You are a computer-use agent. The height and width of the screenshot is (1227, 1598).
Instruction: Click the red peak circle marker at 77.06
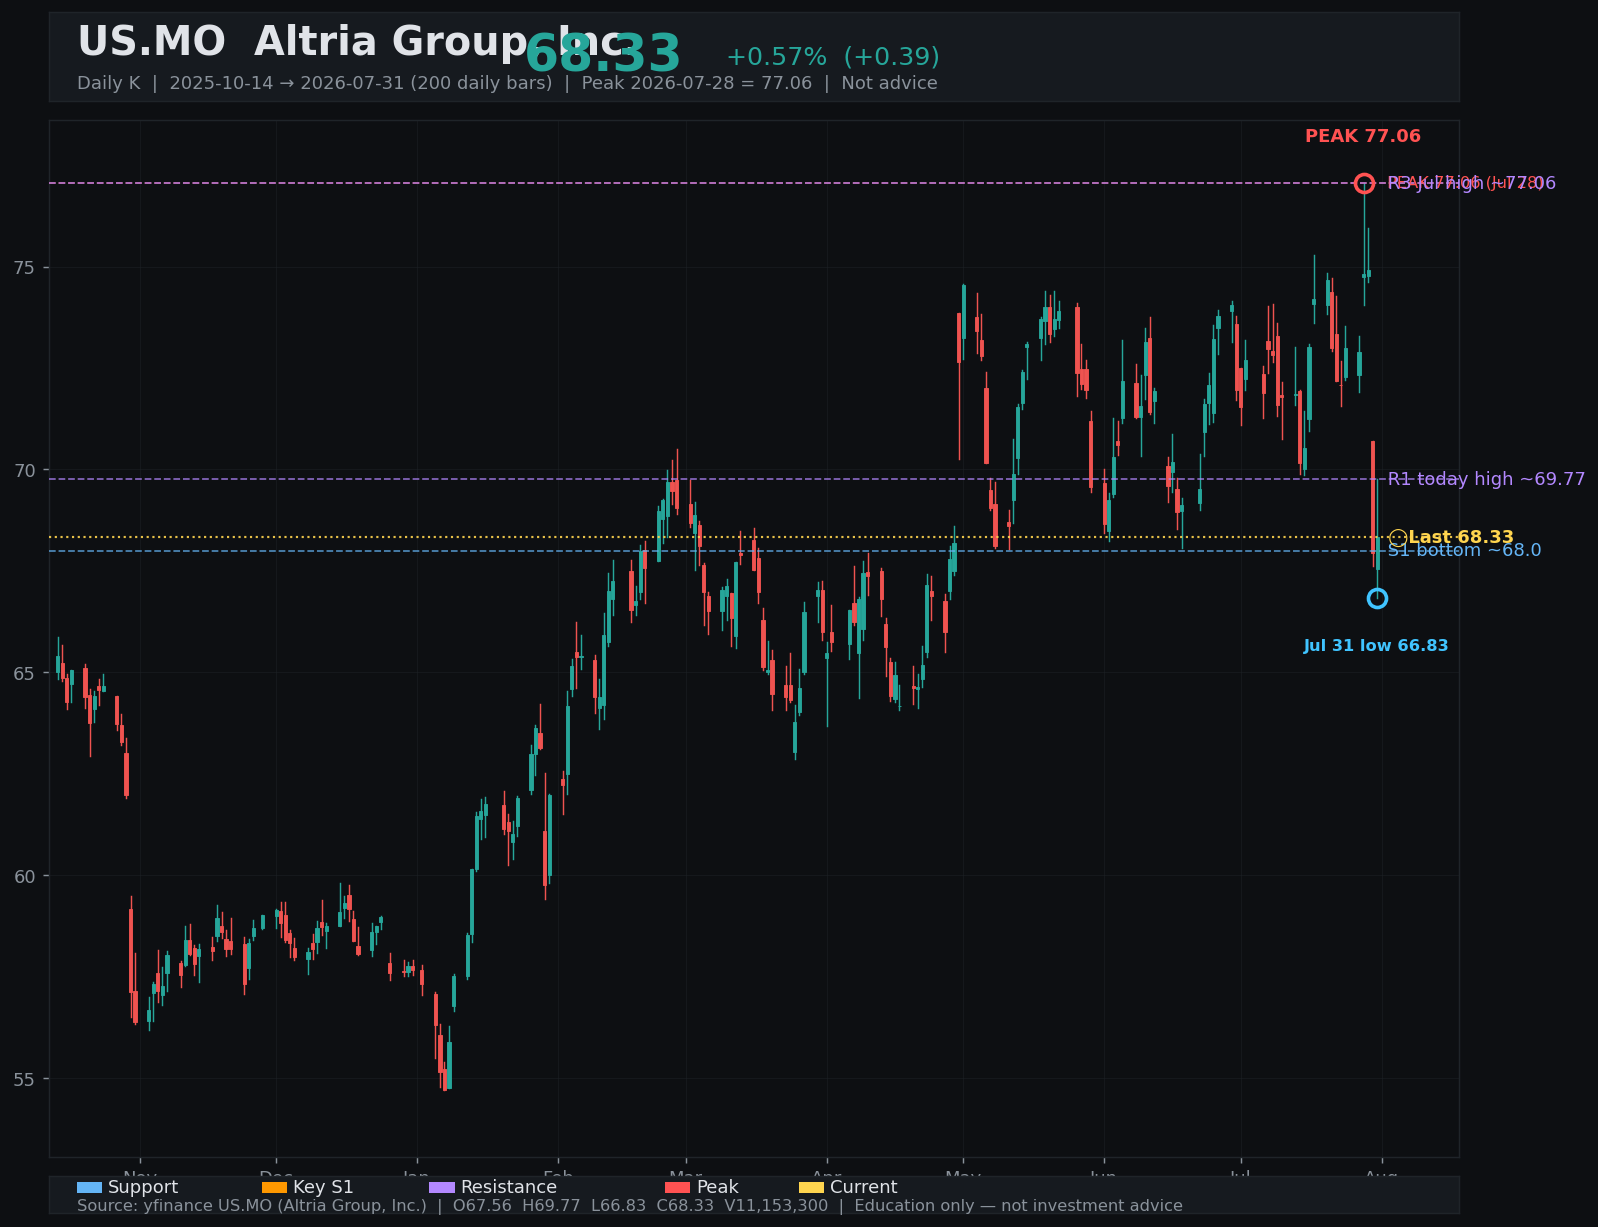pos(1364,183)
